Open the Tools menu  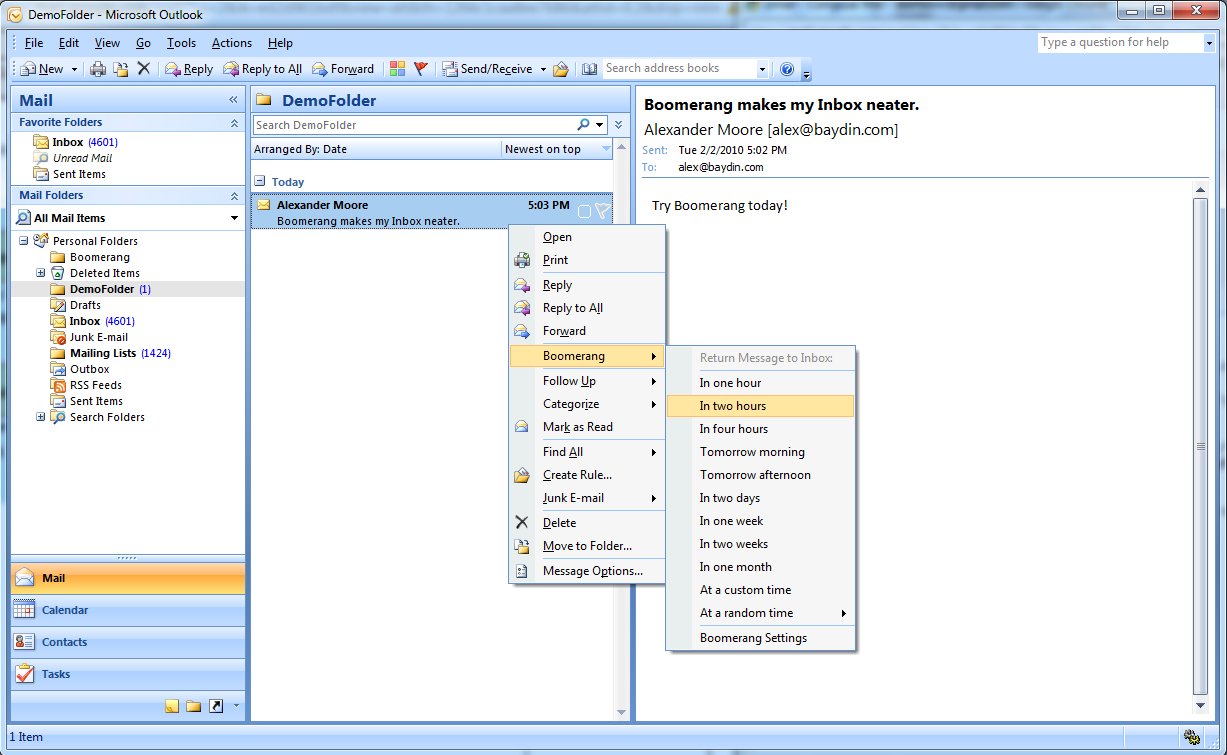pyautogui.click(x=181, y=42)
